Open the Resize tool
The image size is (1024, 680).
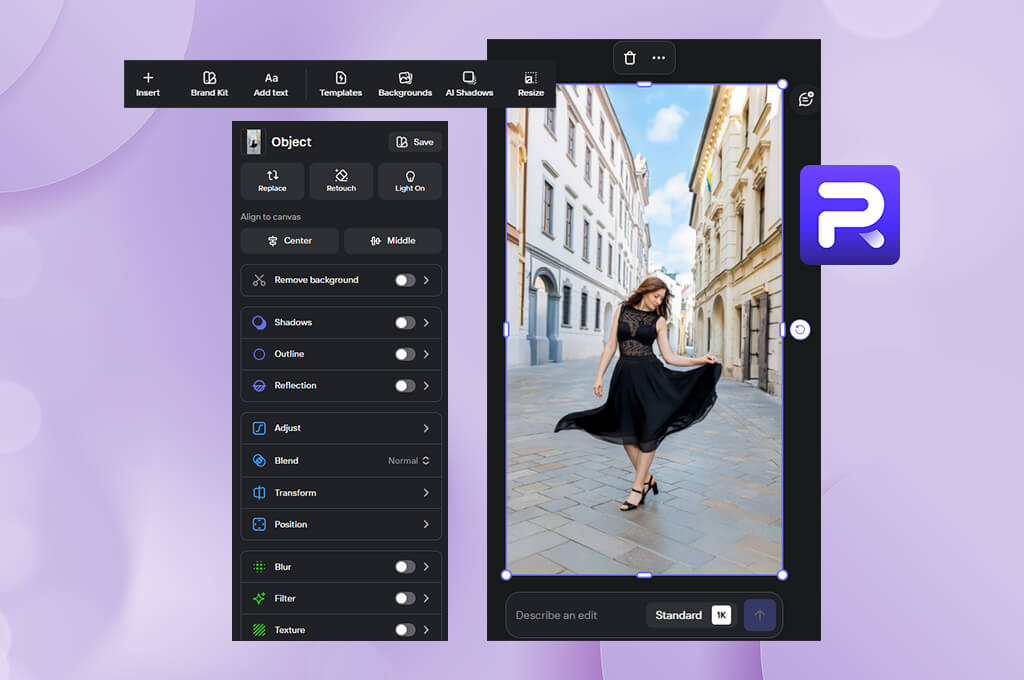click(530, 84)
